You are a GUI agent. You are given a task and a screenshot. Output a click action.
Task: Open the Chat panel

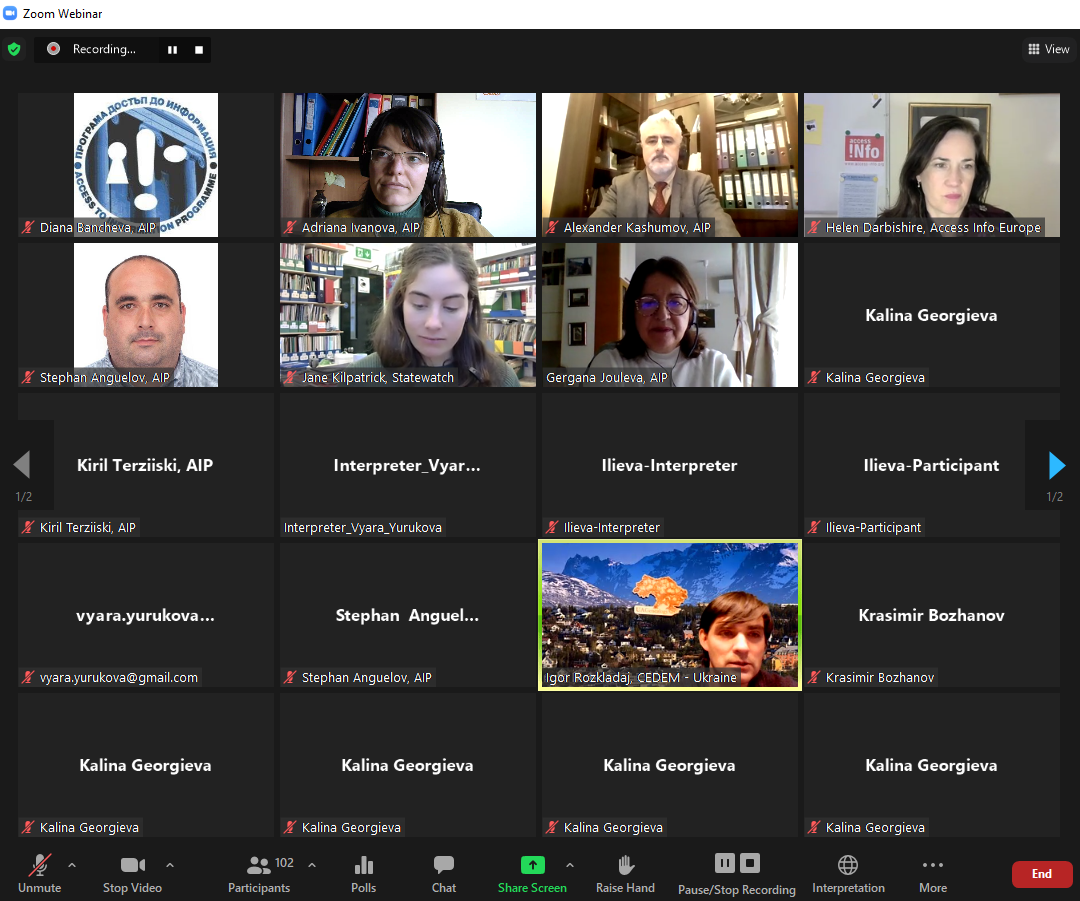coord(444,866)
